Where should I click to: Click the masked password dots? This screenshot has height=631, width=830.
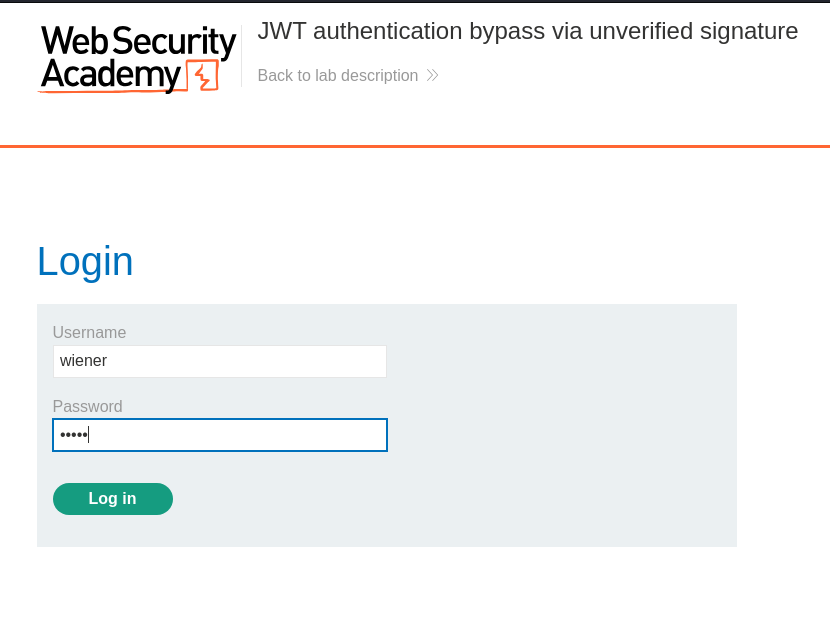(74, 435)
